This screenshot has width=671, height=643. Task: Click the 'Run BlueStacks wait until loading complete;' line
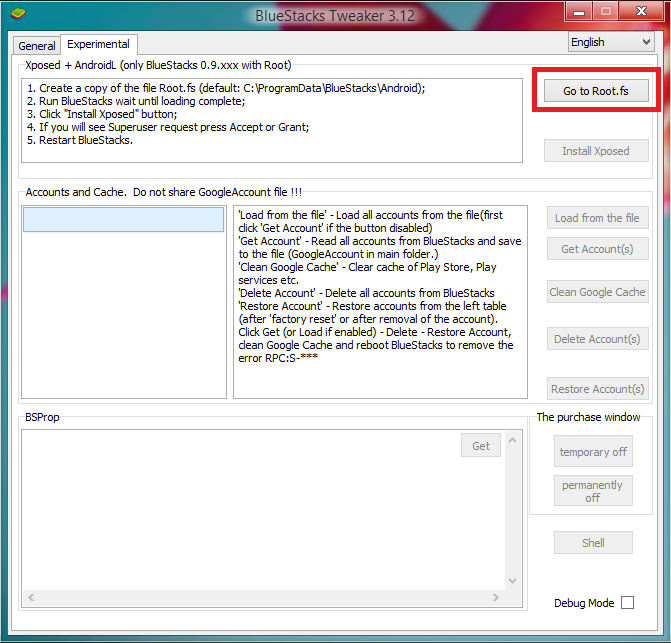136,101
